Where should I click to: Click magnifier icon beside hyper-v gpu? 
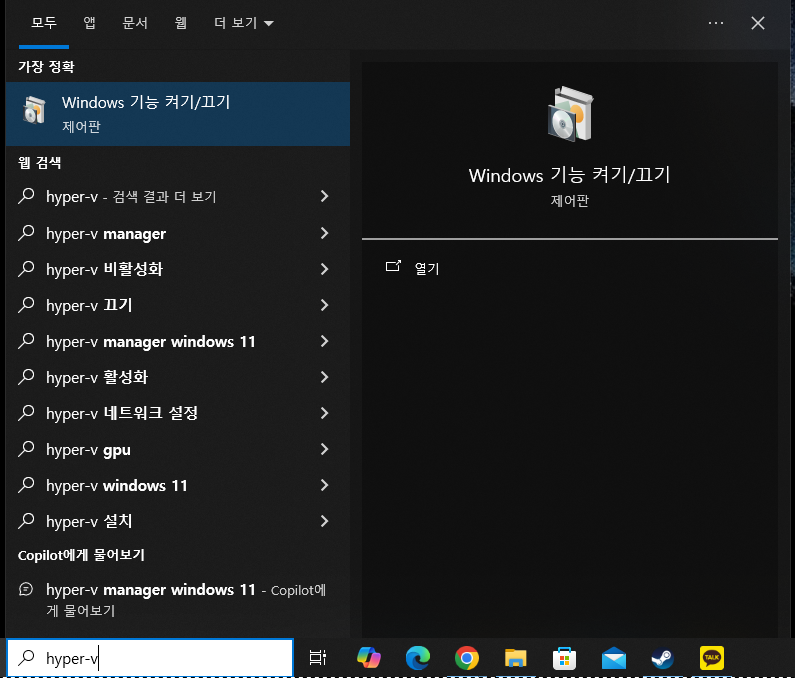[26, 449]
